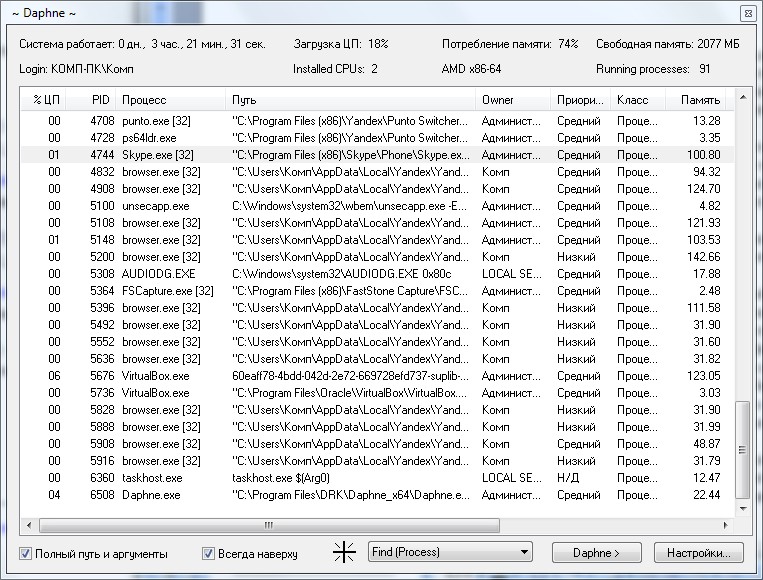Click the 'Login: КОМП-ПК\Комп' label
763x580 pixels.
pos(76,69)
